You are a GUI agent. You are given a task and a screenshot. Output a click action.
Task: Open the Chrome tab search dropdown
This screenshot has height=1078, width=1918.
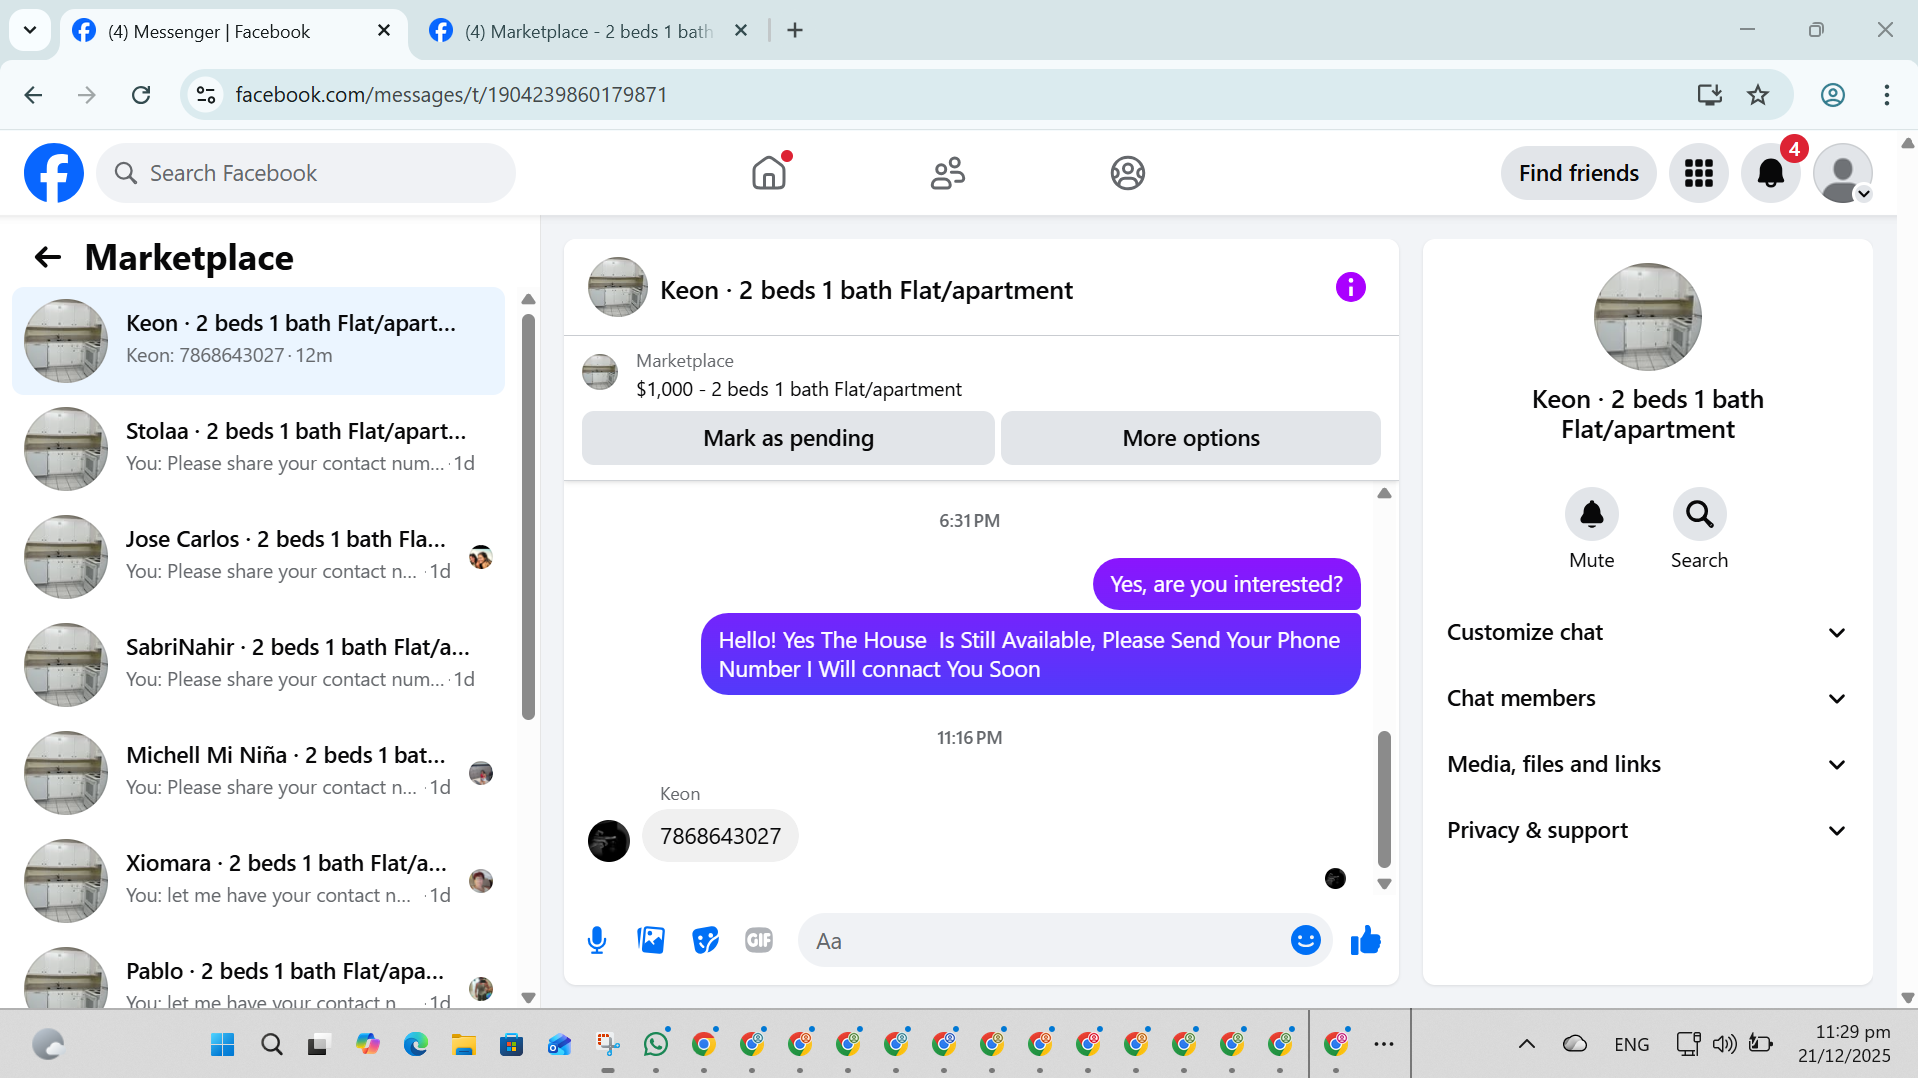pos(30,30)
